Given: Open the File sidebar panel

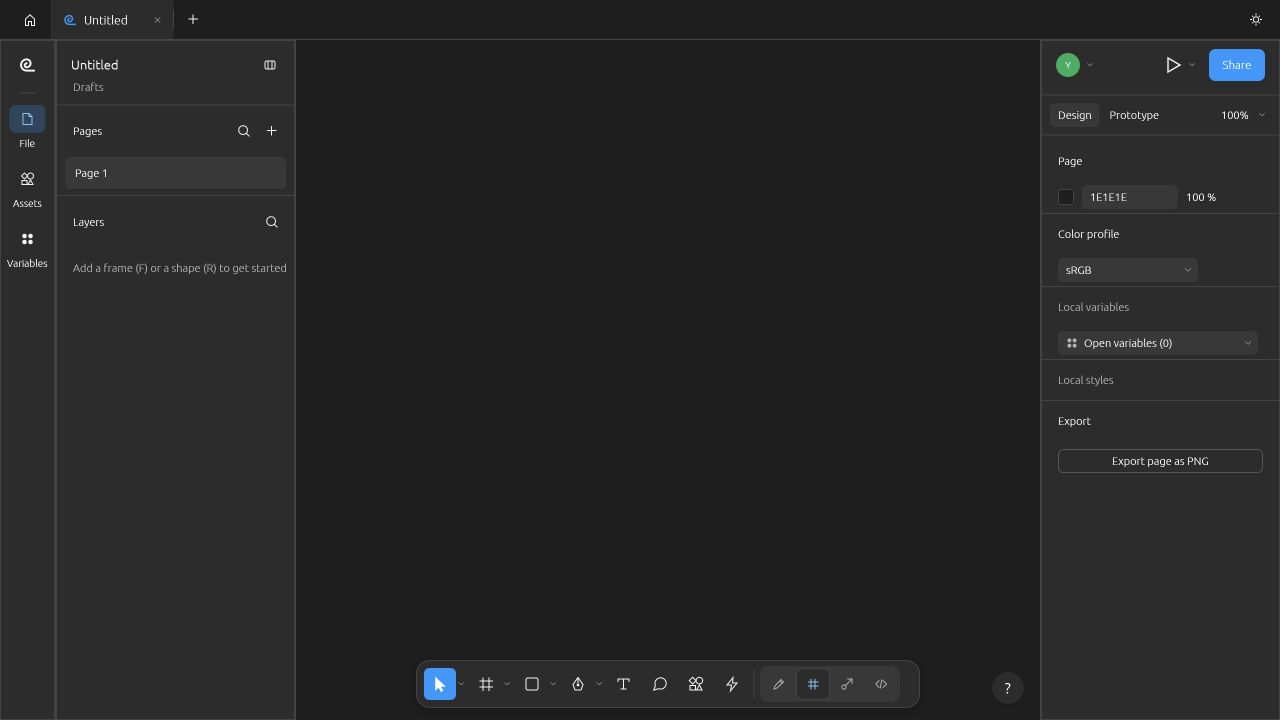Looking at the screenshot, I should pyautogui.click(x=27, y=128).
